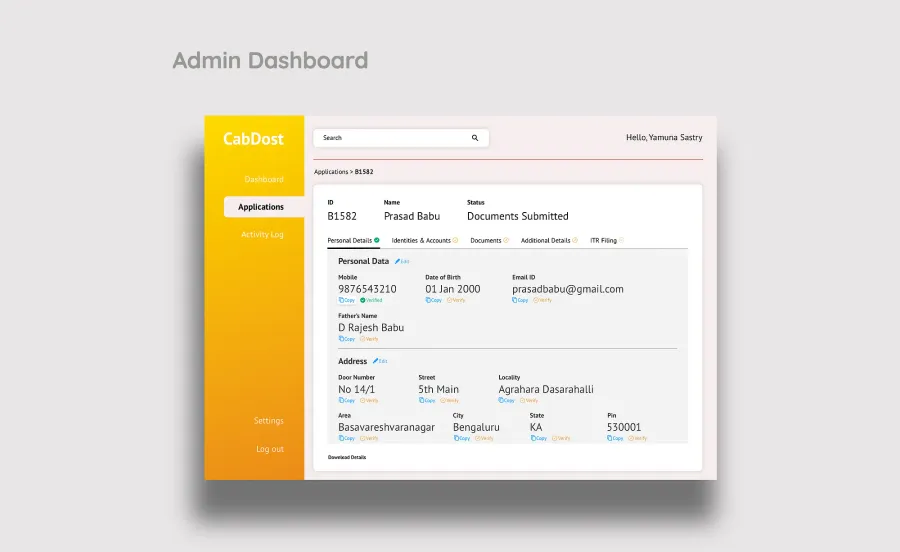
Task: Switch to Identities & Accounts tab
Action: pyautogui.click(x=425, y=240)
